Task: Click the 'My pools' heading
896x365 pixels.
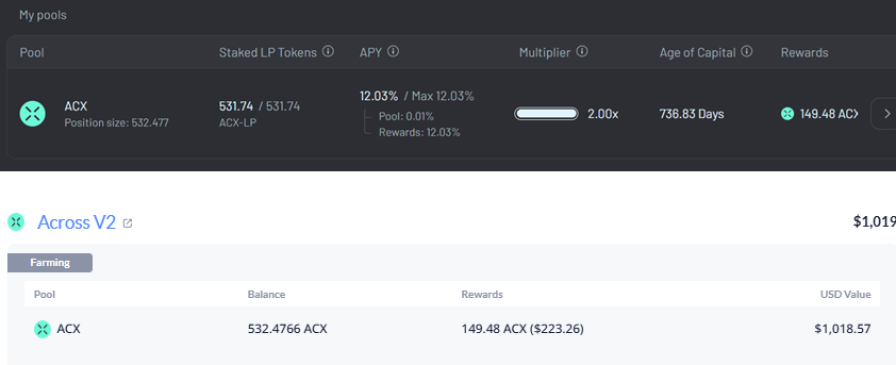Action: click(x=43, y=15)
